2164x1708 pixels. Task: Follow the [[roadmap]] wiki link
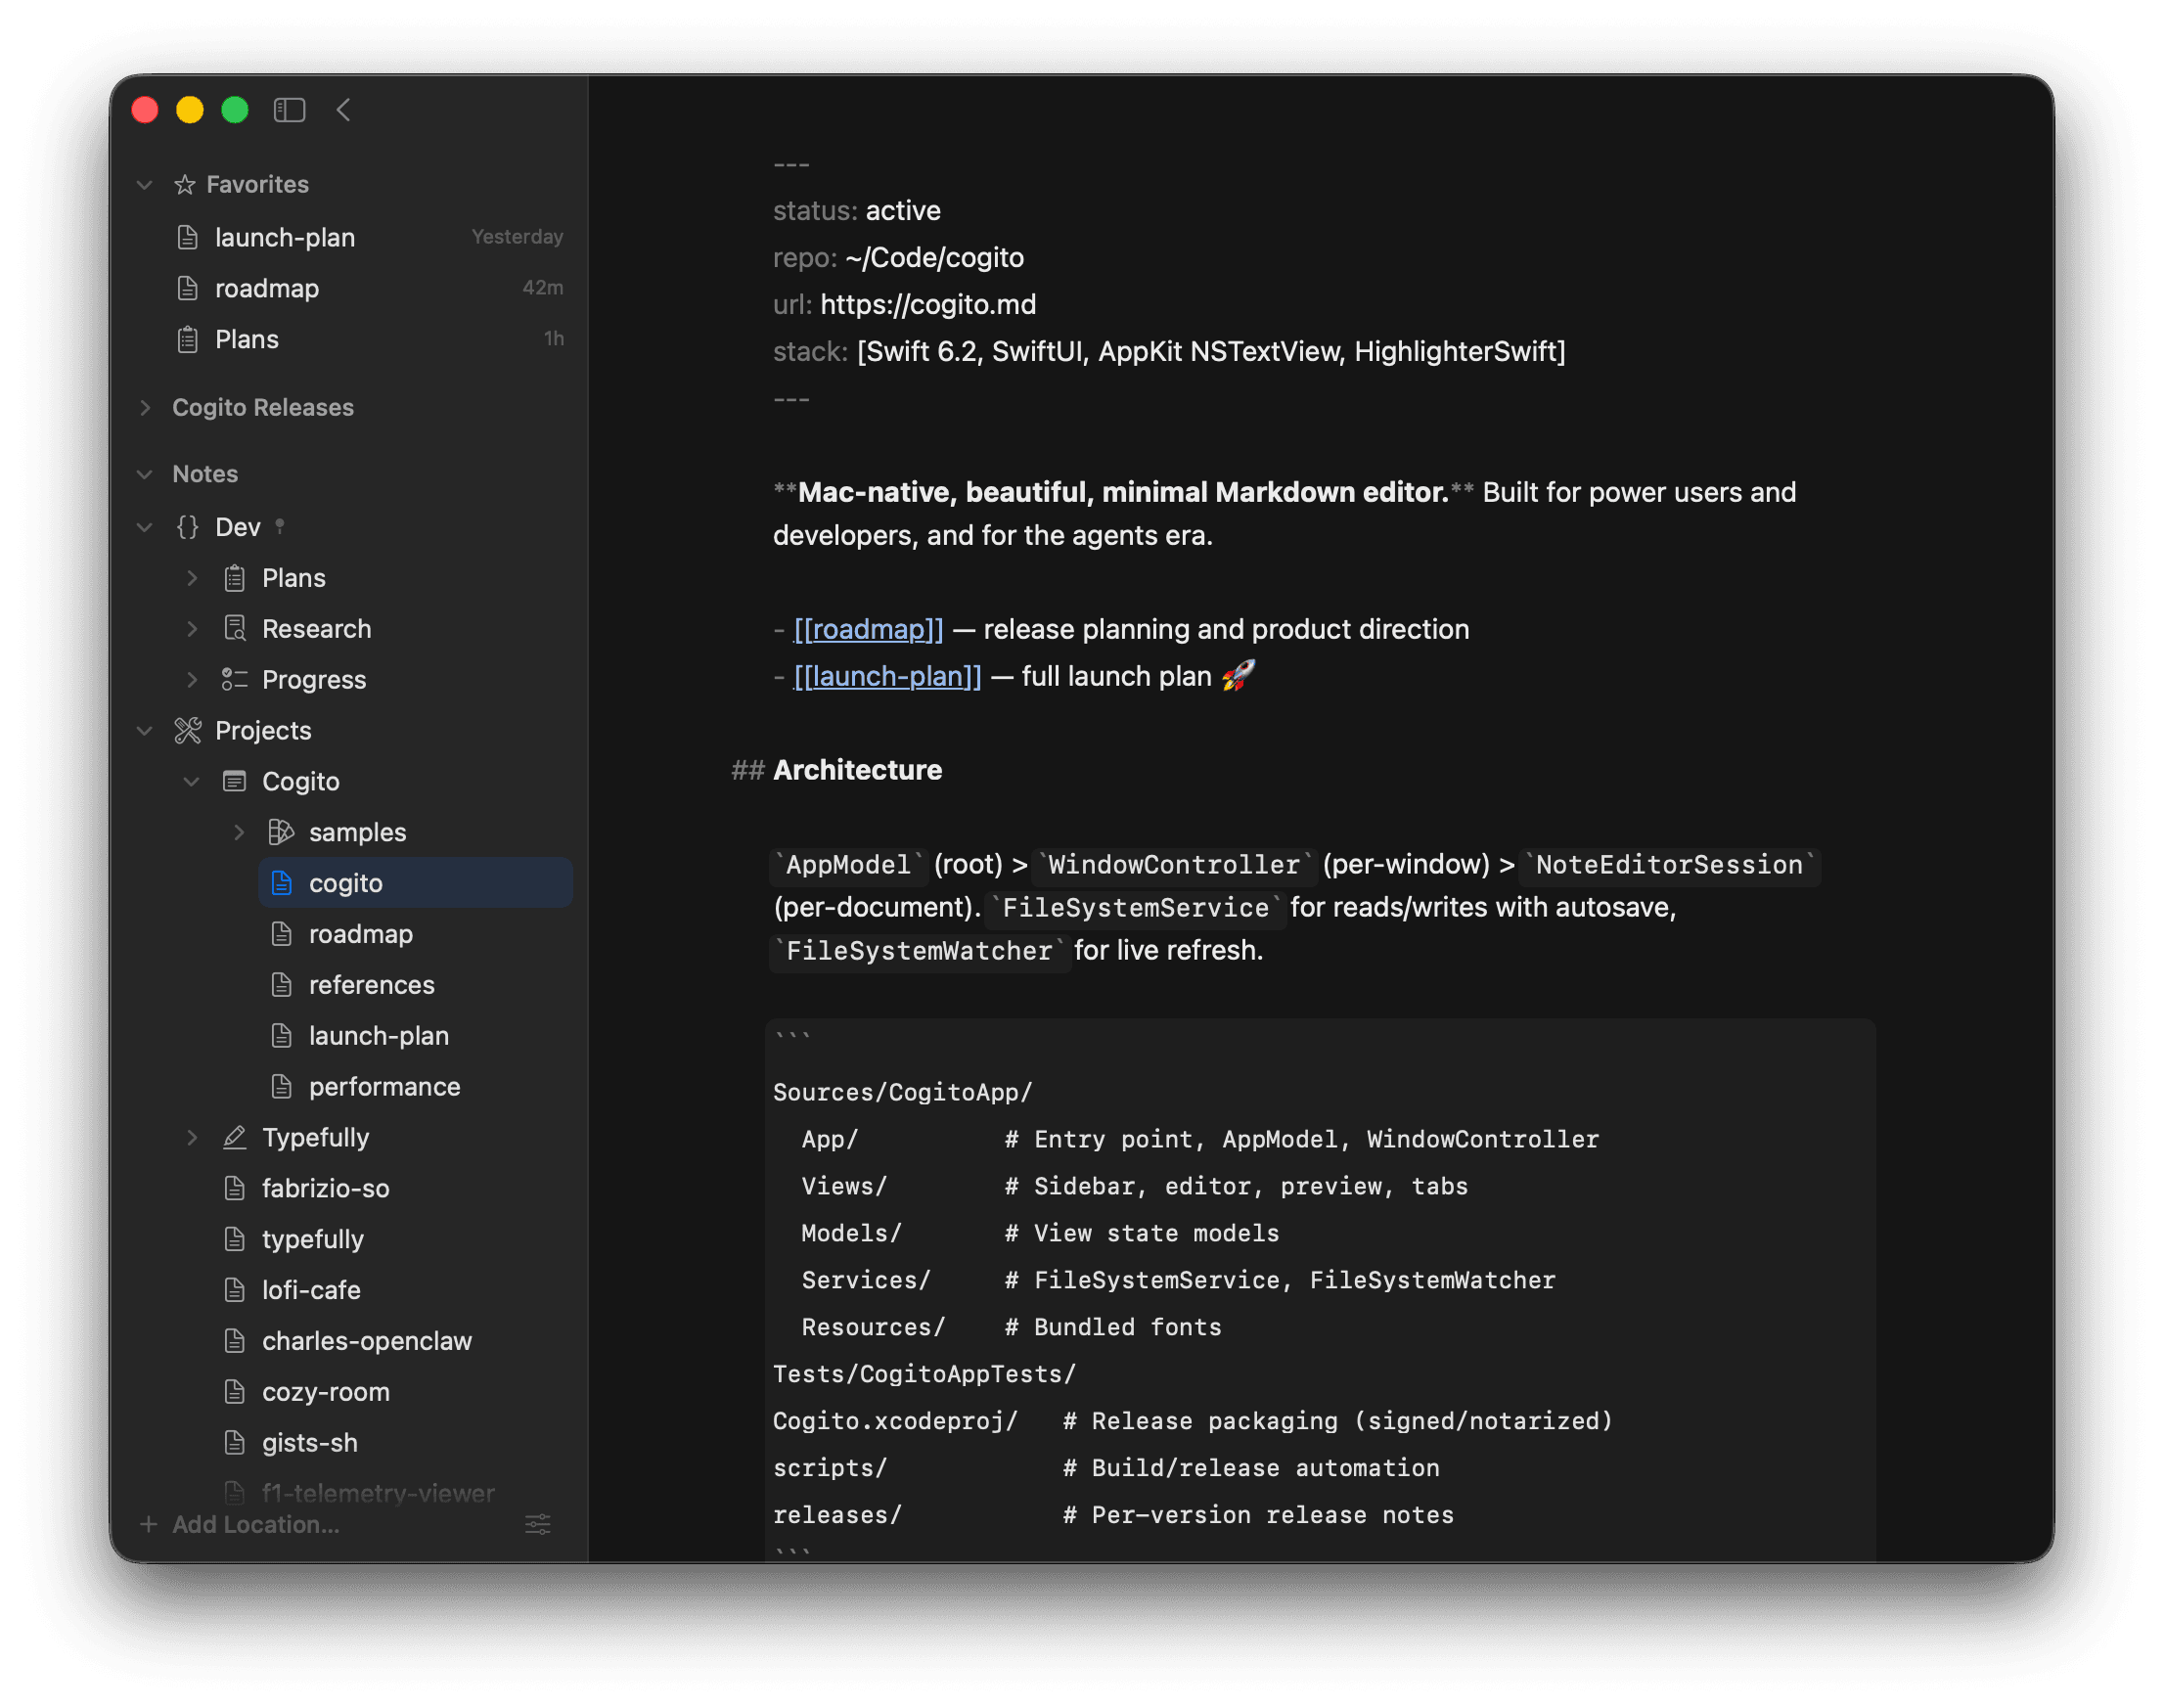tap(869, 630)
